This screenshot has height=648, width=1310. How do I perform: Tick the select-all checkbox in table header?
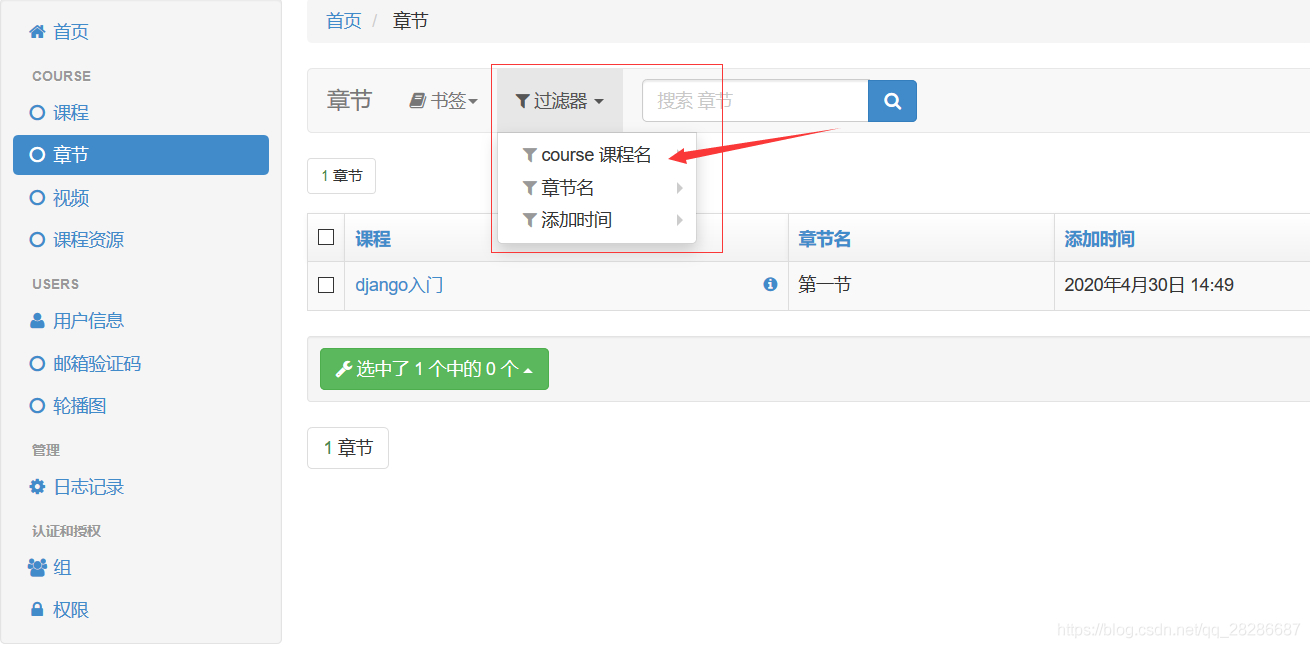(x=326, y=237)
